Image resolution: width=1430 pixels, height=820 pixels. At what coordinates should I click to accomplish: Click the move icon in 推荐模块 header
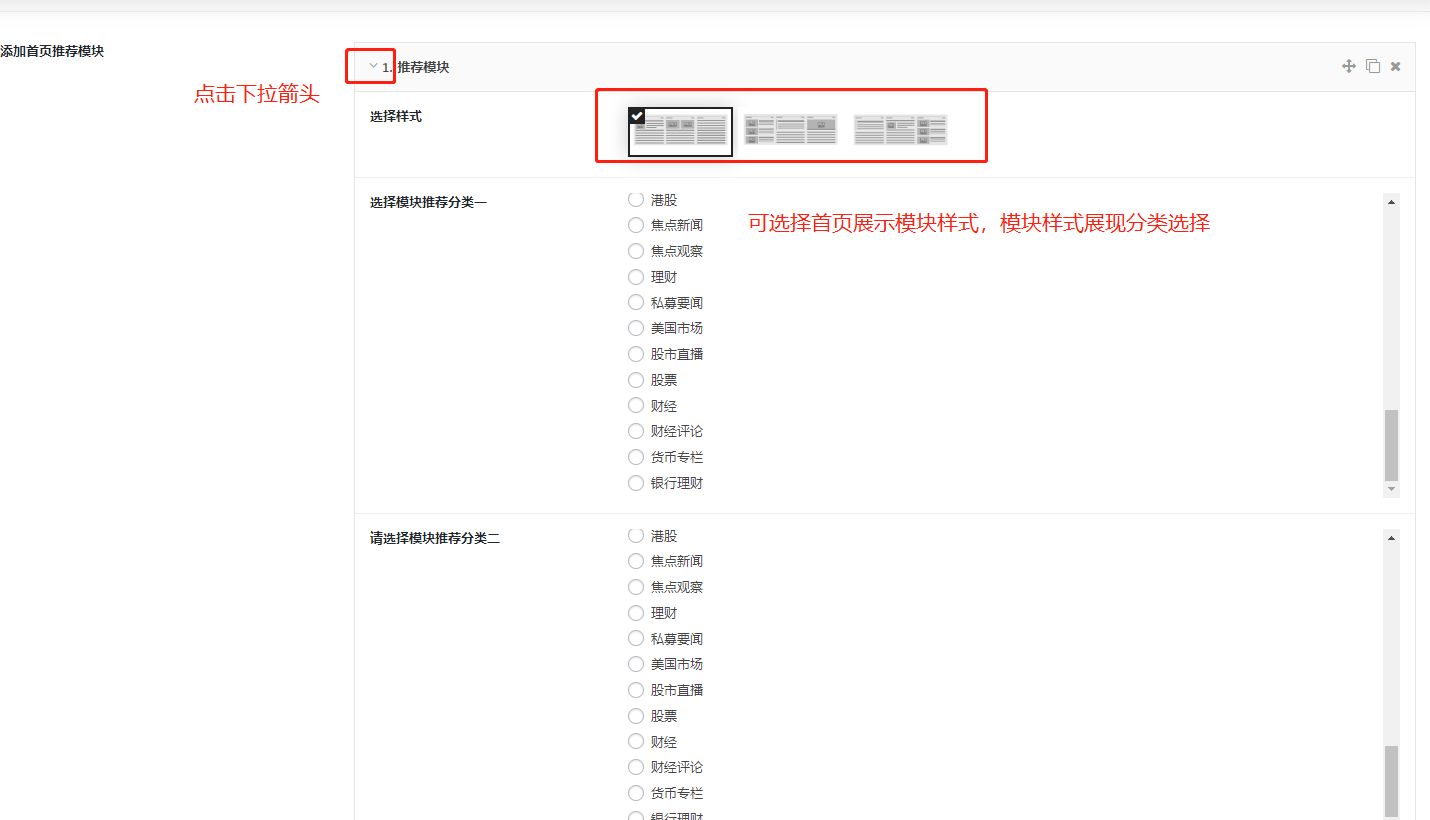pos(1348,66)
